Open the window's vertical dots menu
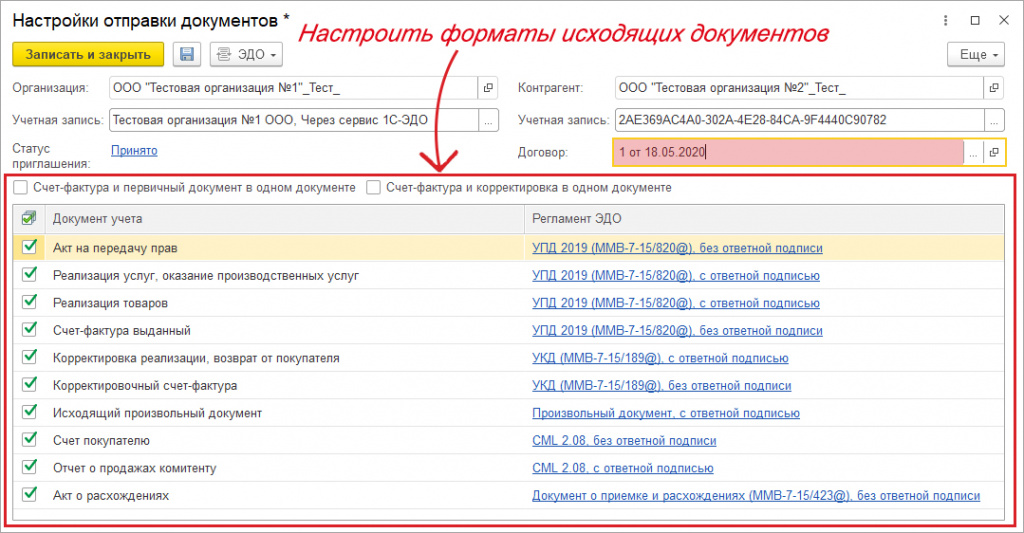The width and height of the screenshot is (1024, 533). click(945, 21)
